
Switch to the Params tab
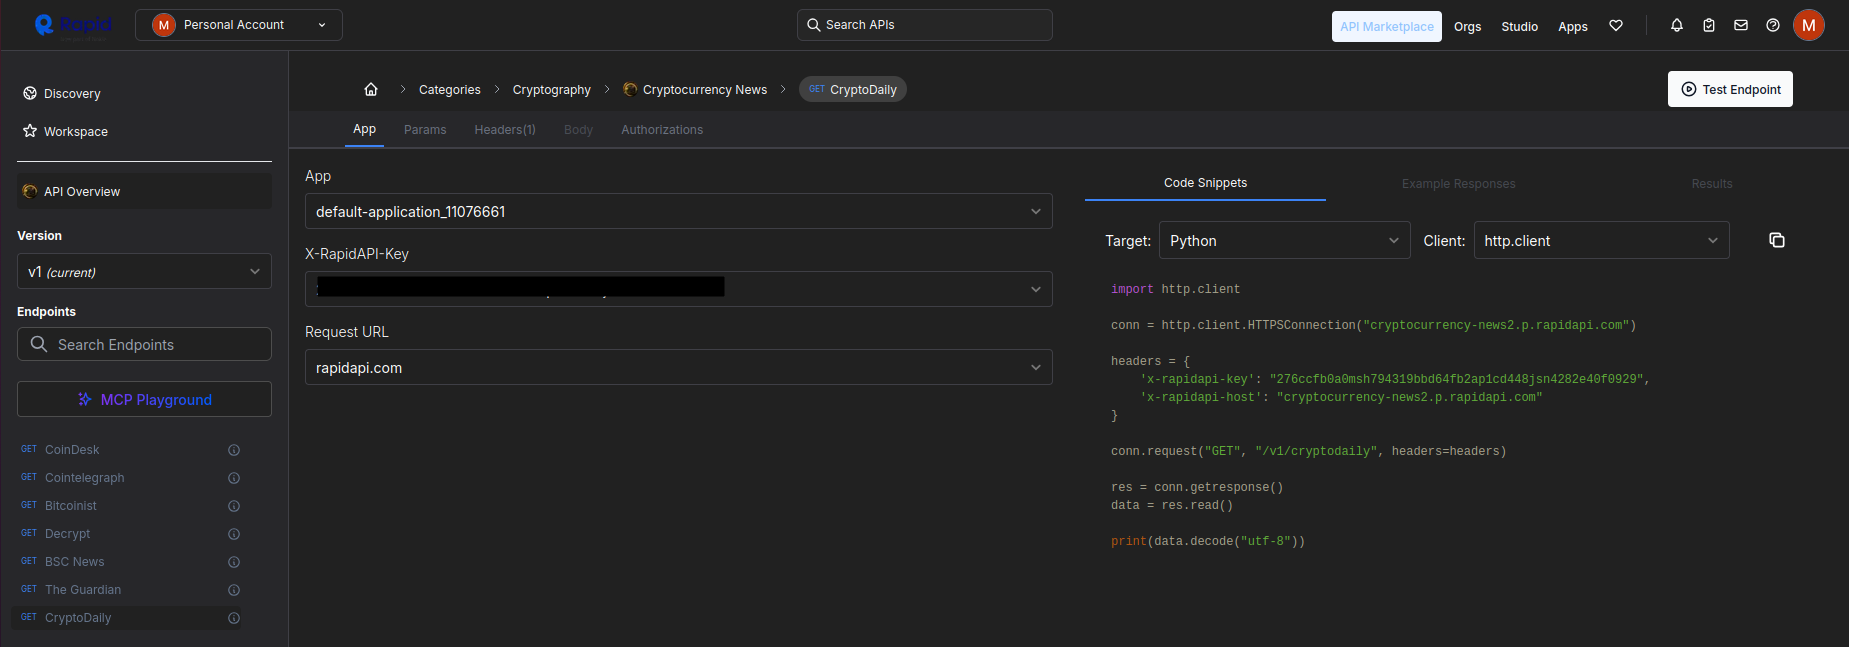(x=425, y=130)
